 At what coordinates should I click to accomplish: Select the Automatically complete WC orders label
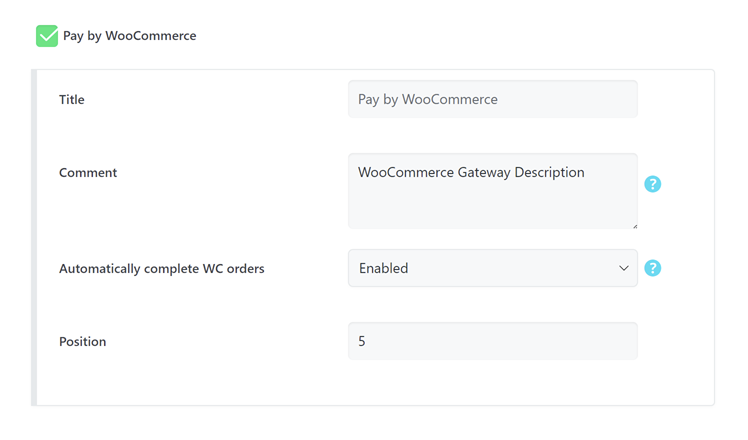(x=161, y=269)
